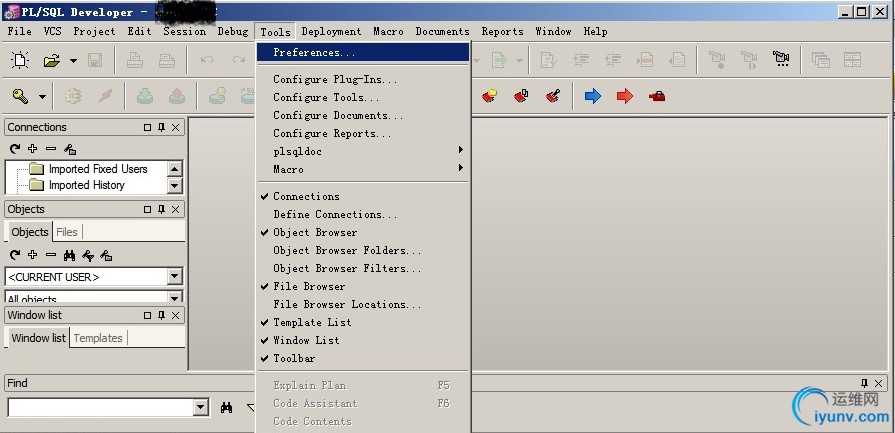Open the VCS menu
This screenshot has width=895, height=433.
click(x=53, y=31)
